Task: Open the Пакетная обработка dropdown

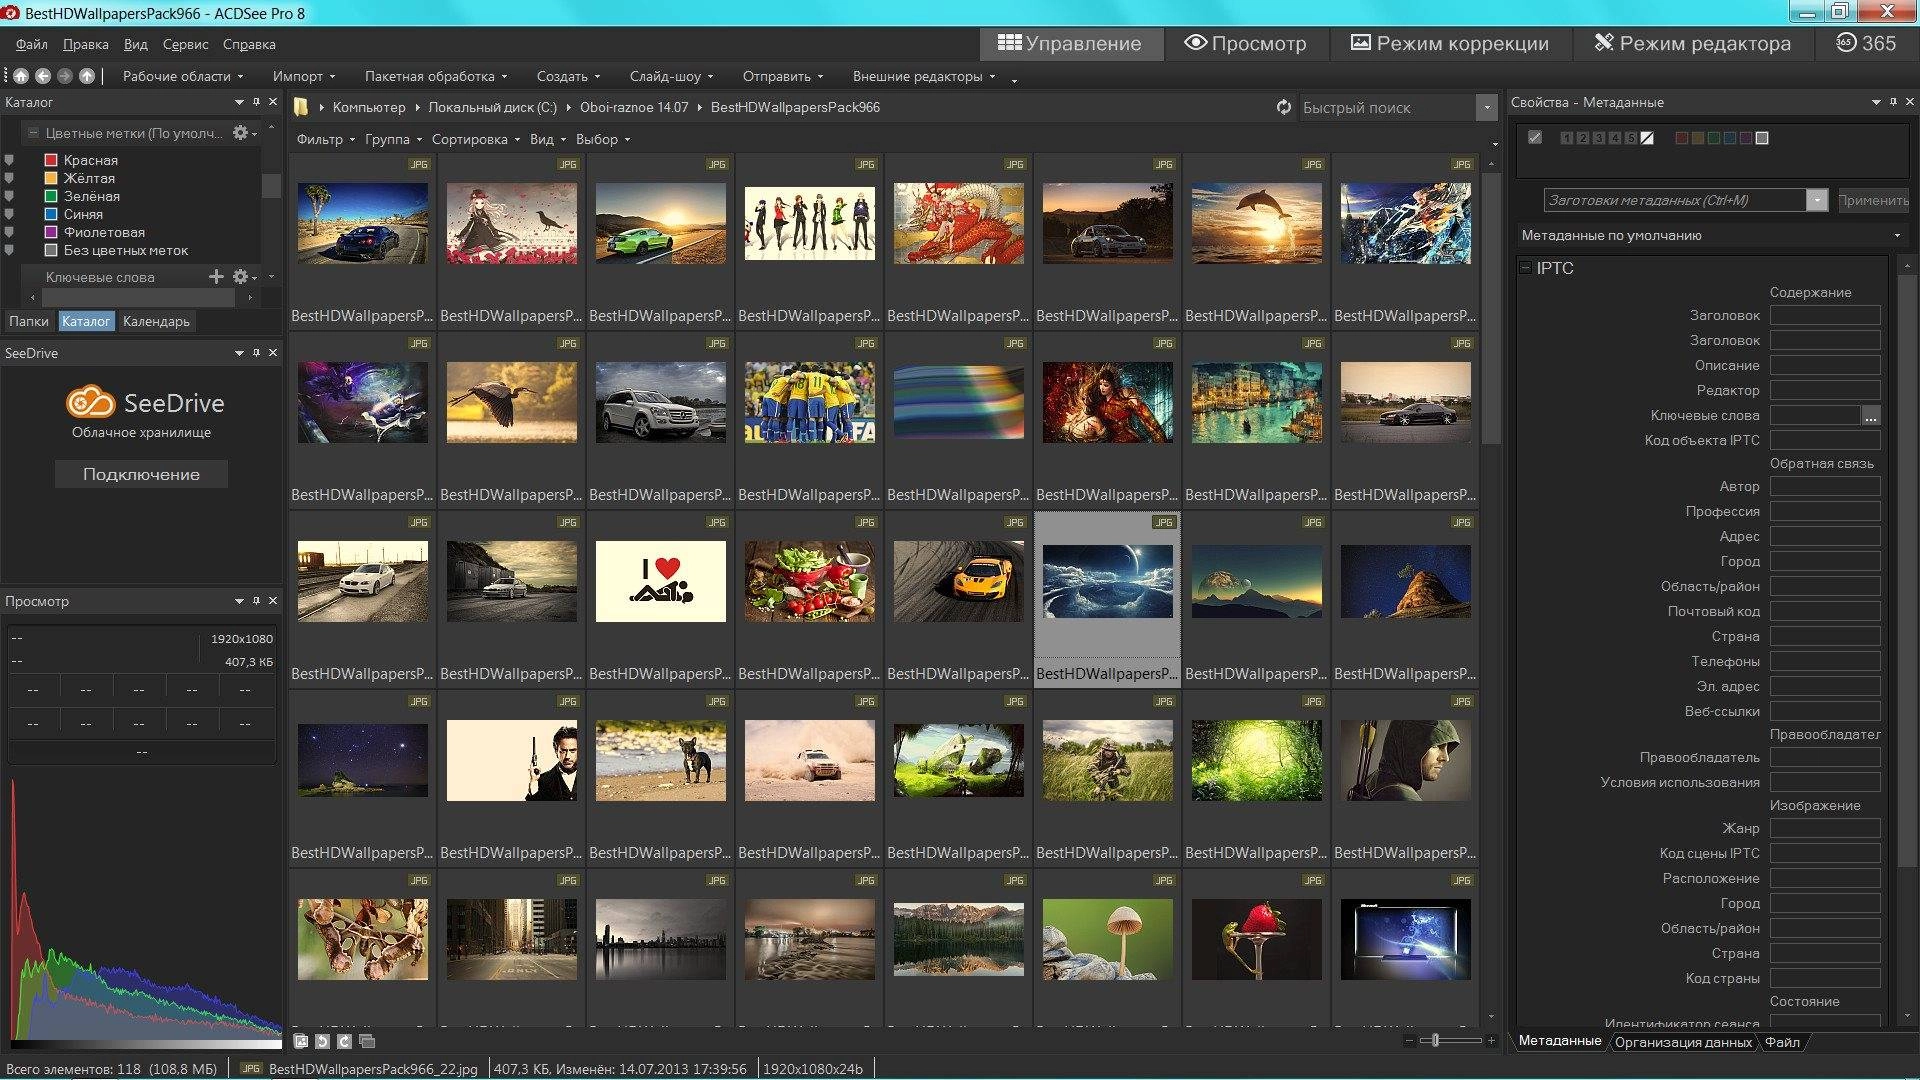Action: [435, 76]
